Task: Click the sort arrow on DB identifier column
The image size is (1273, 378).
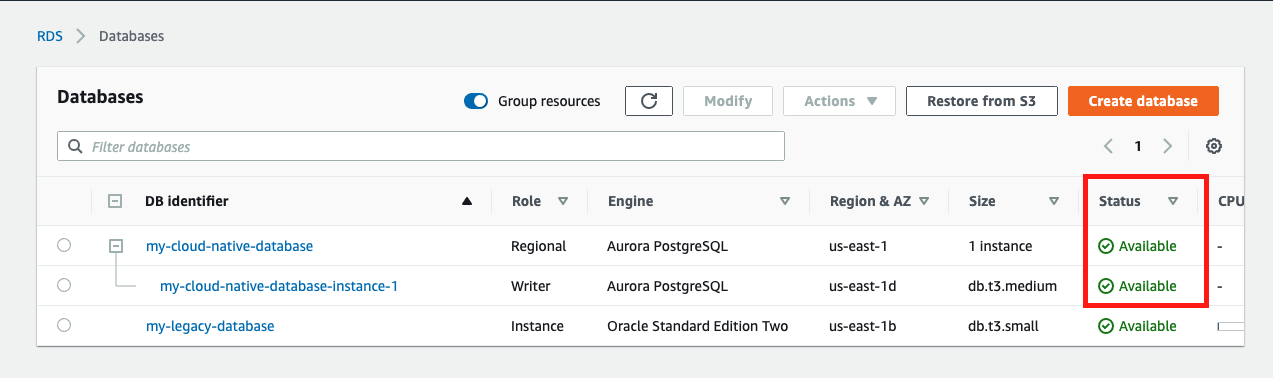Action: [x=467, y=201]
